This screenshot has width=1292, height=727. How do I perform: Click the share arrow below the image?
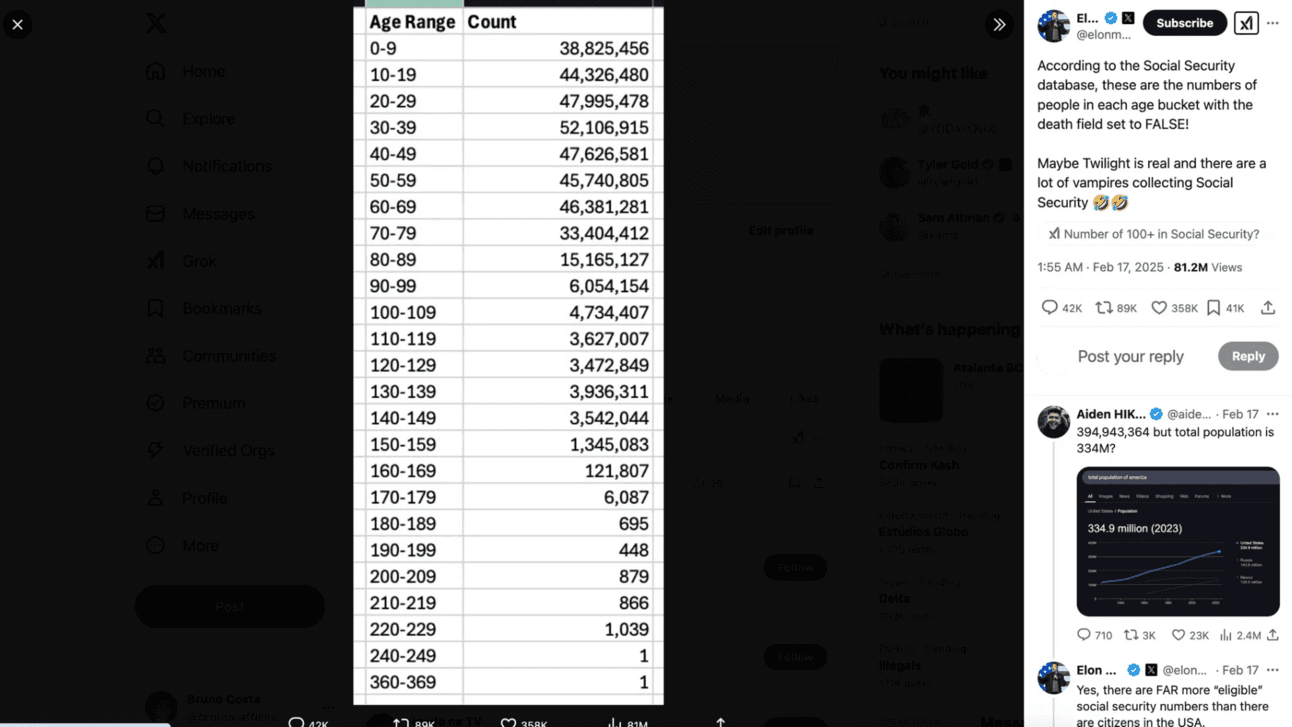click(x=720, y=721)
